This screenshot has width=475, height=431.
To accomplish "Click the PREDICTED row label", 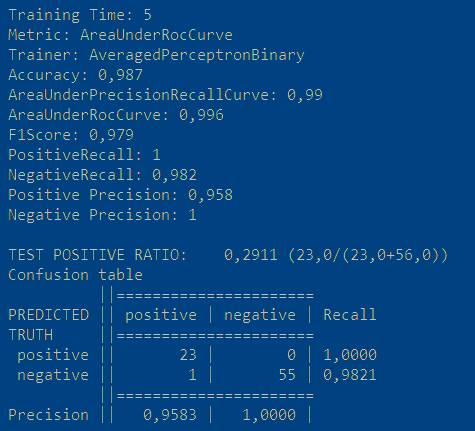I will (x=49, y=315).
